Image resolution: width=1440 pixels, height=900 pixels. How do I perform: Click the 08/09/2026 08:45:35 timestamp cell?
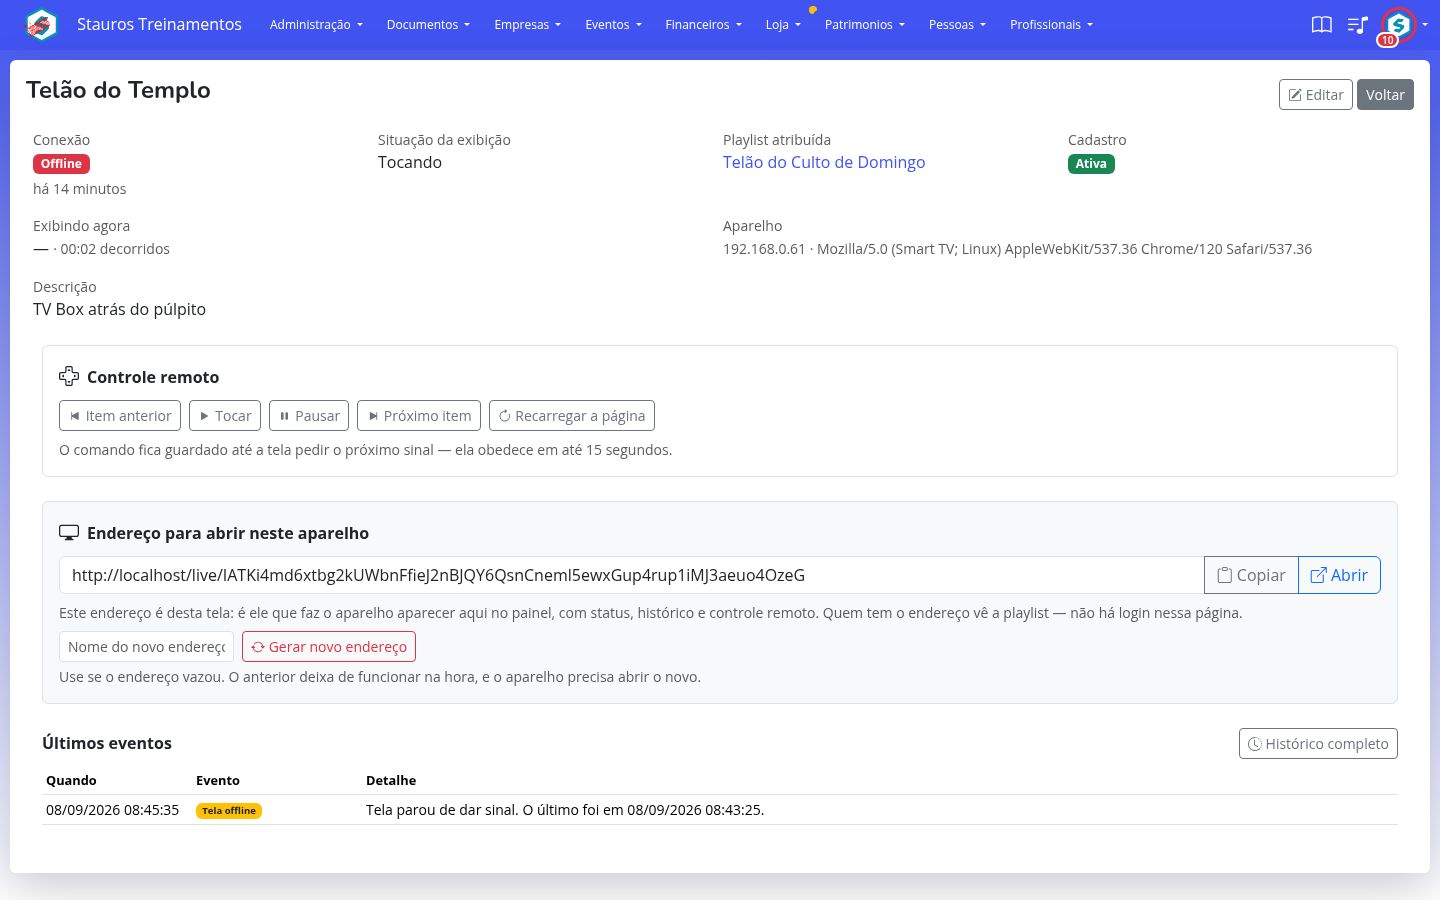point(112,810)
